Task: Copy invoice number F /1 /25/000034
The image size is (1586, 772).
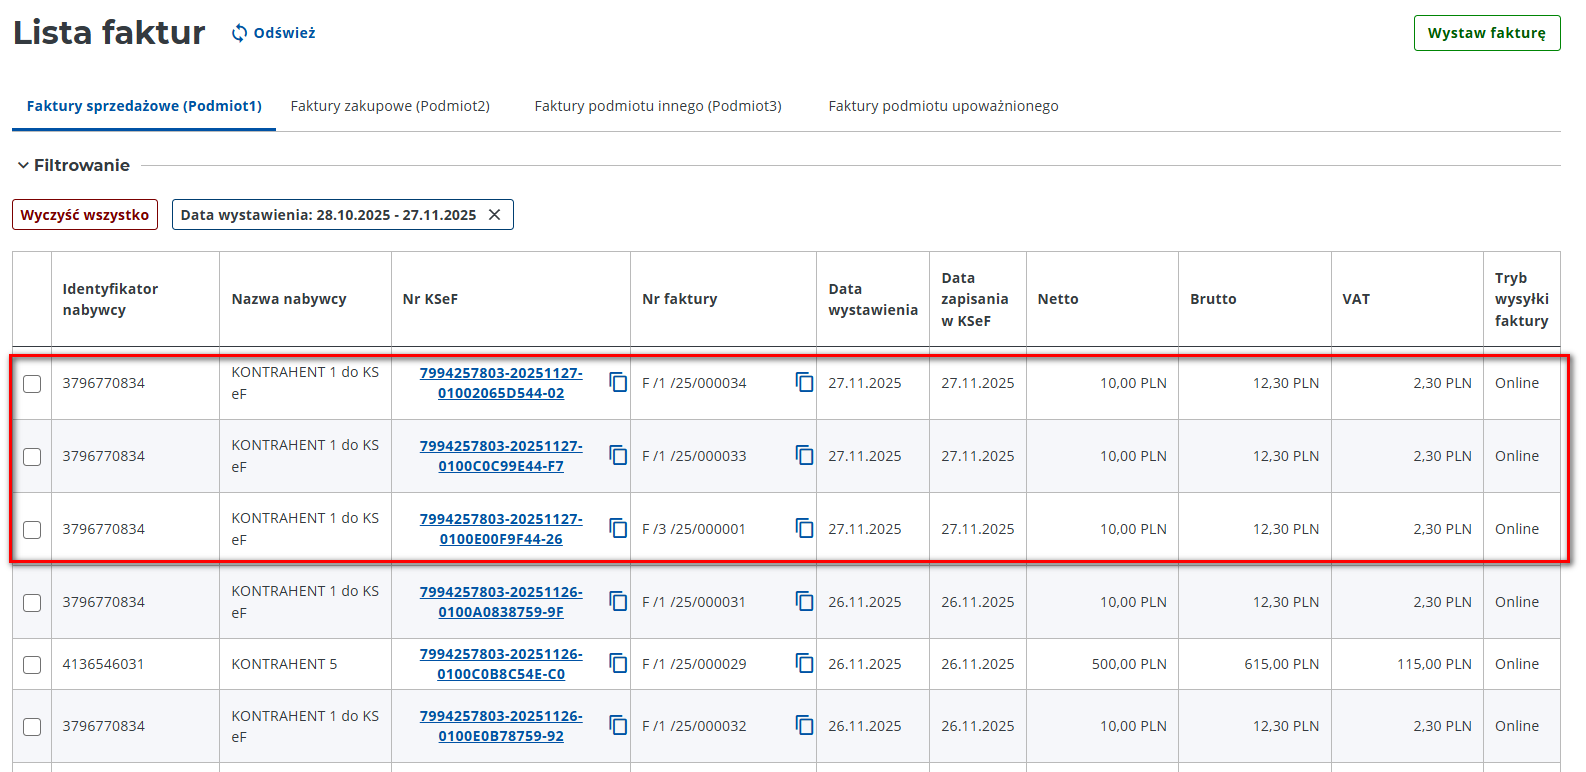Action: [x=804, y=382]
